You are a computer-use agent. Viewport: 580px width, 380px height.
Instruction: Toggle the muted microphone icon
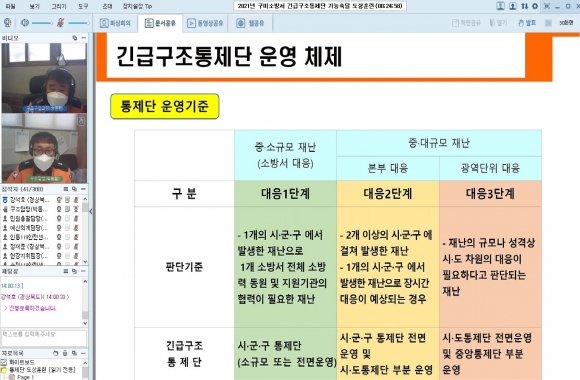point(60,23)
